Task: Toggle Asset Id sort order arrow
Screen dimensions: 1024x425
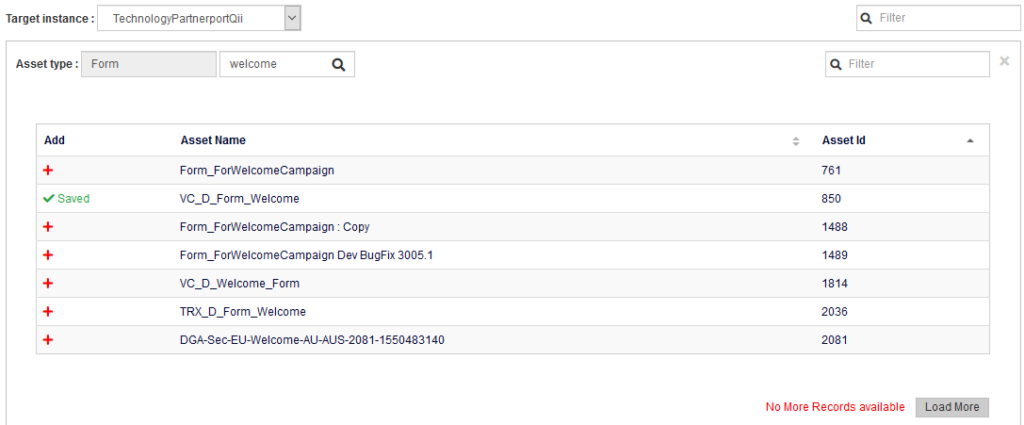Action: click(x=969, y=141)
